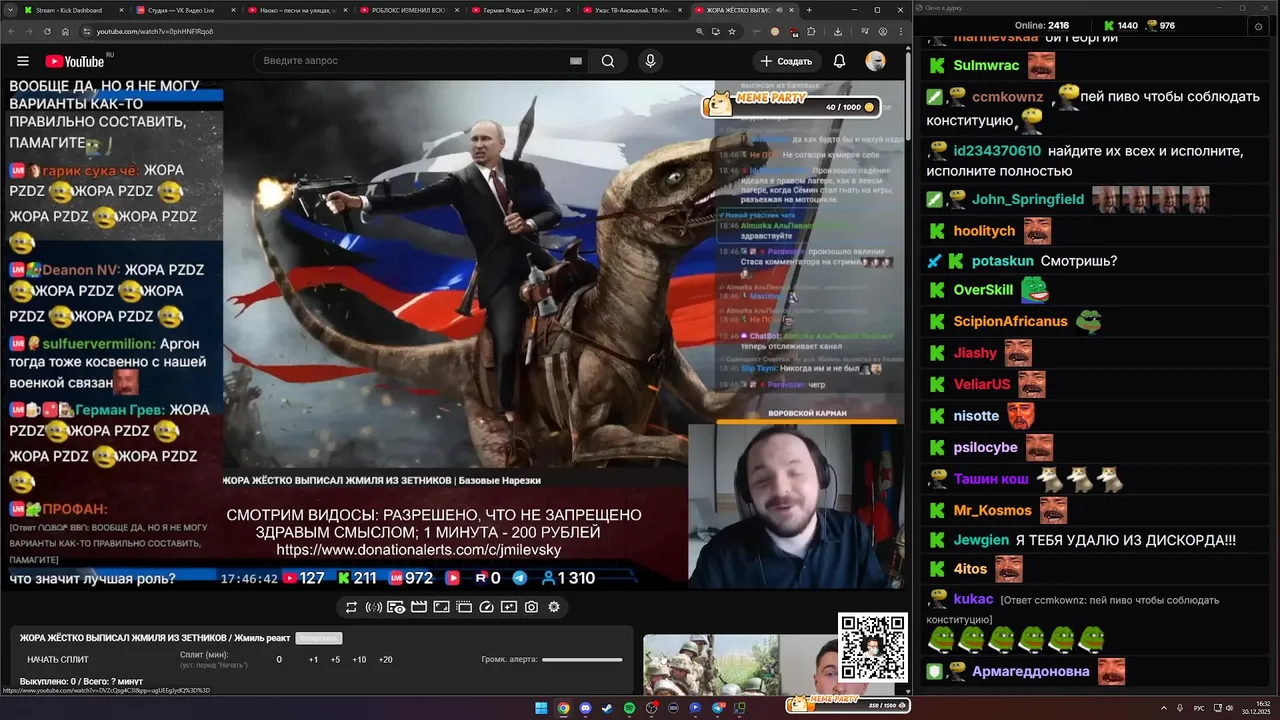The height and width of the screenshot is (720, 1280).
Task: Click the eye preview icon in player toolbar
Action: pyautogui.click(x=396, y=607)
